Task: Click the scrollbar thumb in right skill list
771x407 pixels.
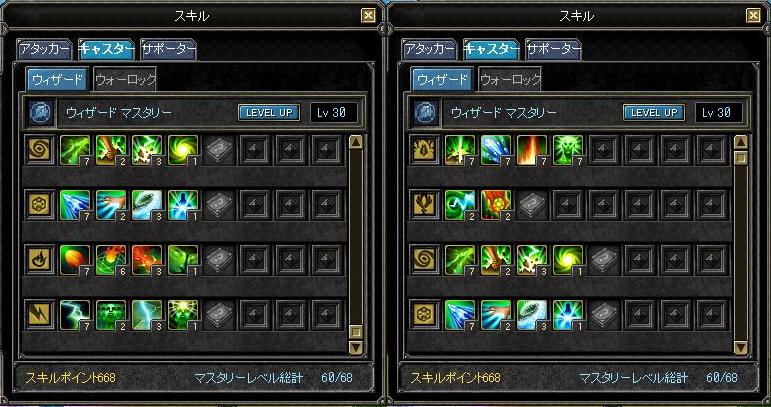Action: [x=741, y=158]
